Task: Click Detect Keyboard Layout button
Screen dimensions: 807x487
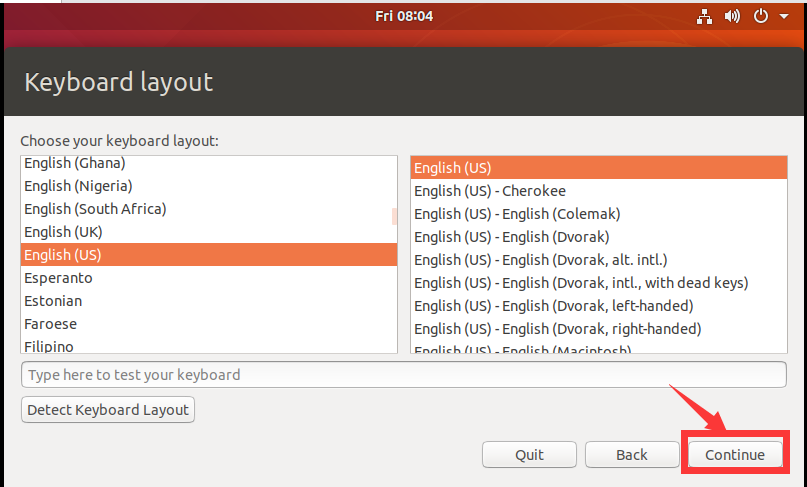Action: (x=108, y=410)
